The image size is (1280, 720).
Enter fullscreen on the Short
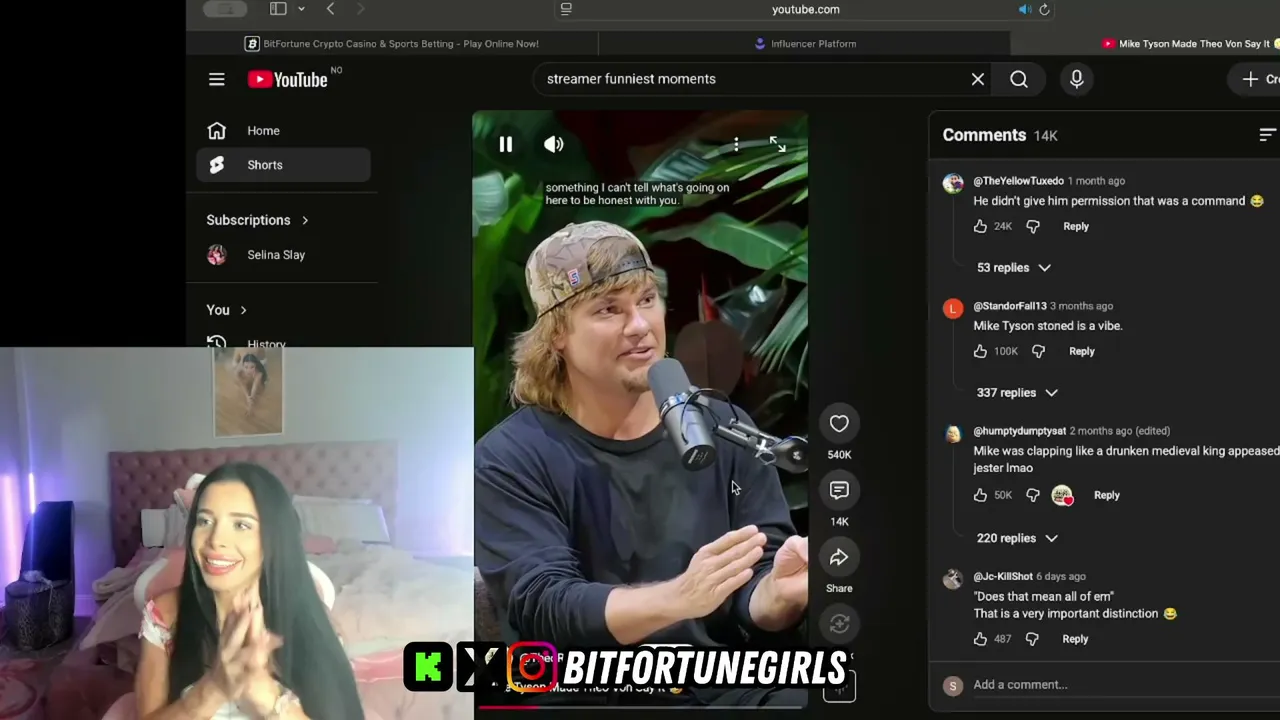(x=778, y=145)
